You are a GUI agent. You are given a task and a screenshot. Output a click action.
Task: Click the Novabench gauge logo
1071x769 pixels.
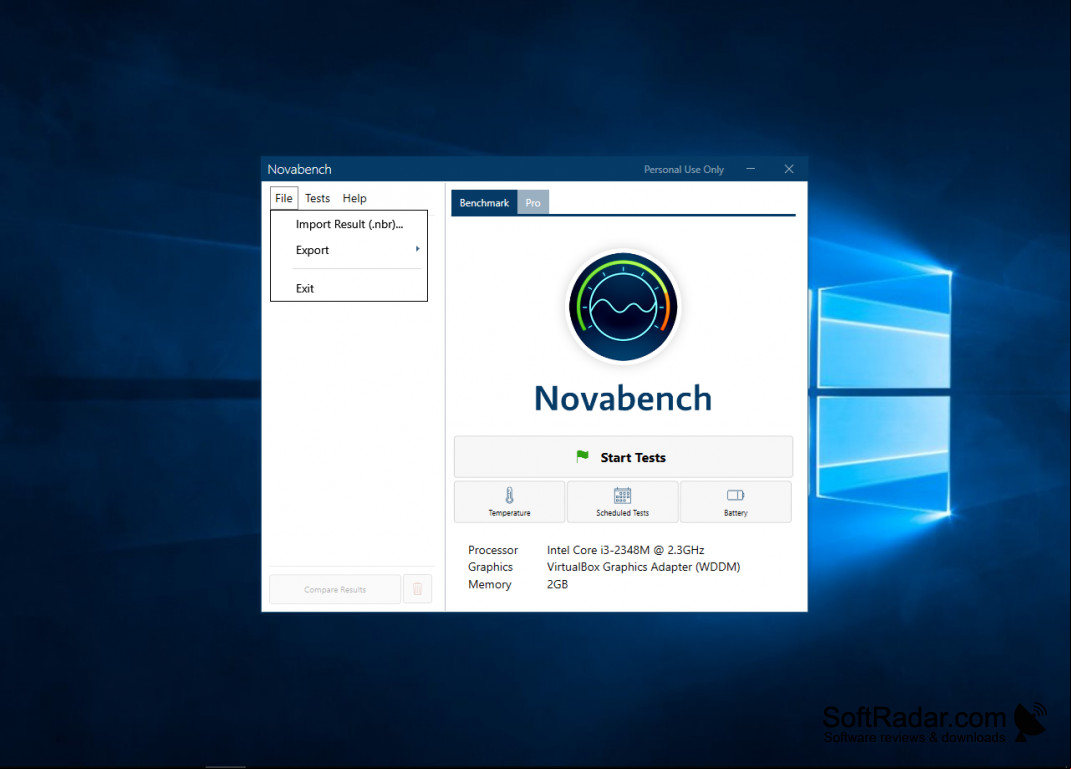(623, 307)
